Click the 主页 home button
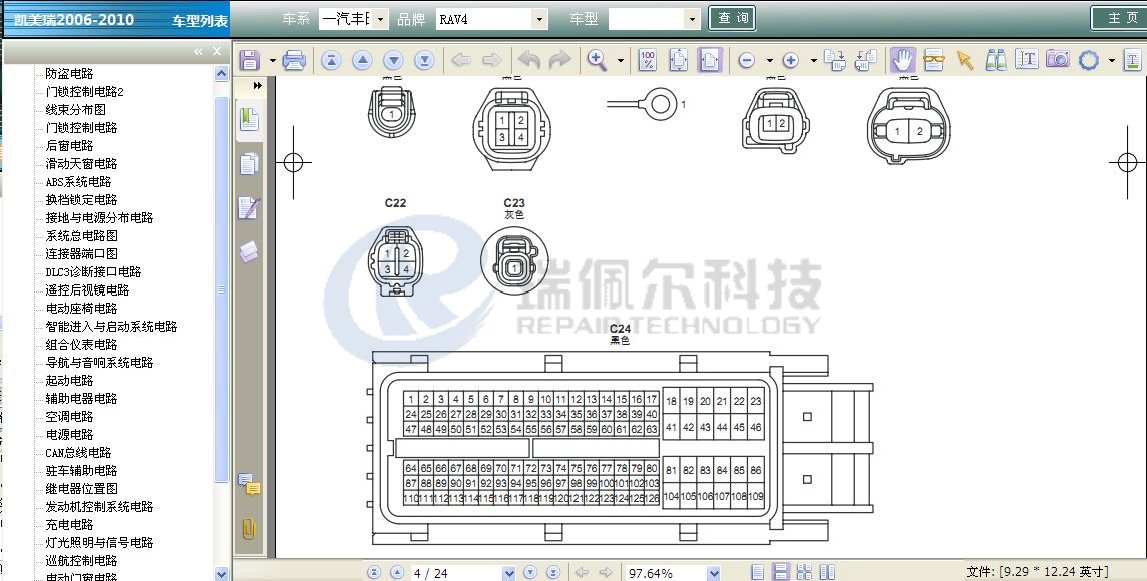This screenshot has width=1147, height=581. click(1116, 18)
